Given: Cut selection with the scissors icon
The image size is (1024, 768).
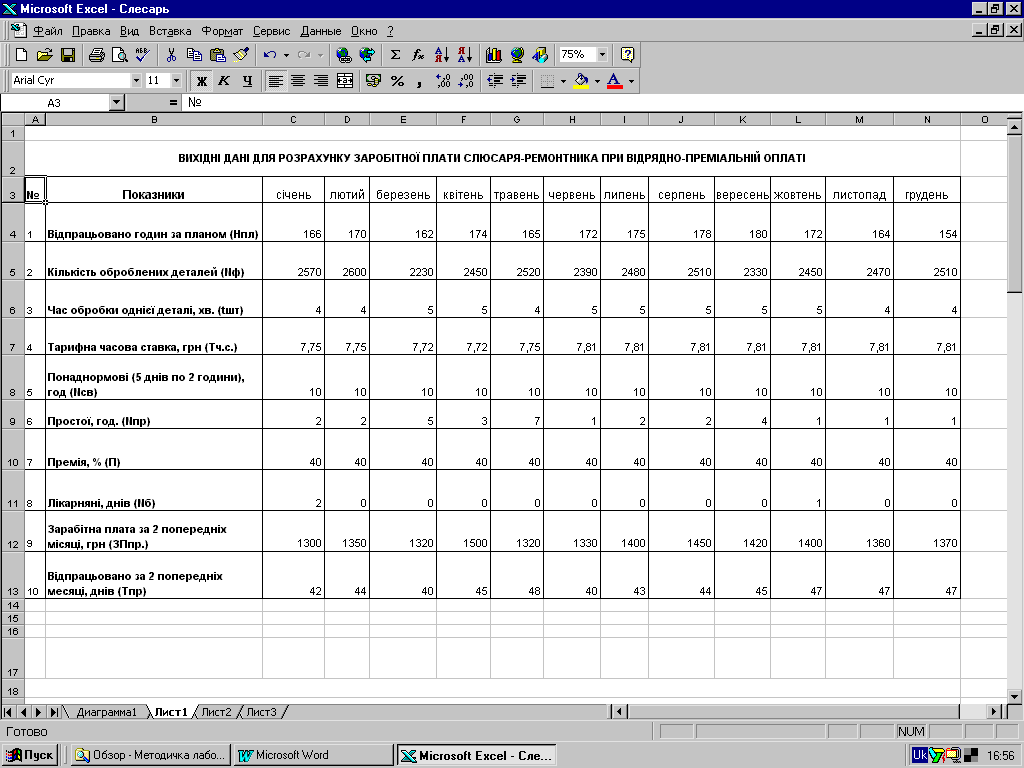Looking at the screenshot, I should [171, 55].
